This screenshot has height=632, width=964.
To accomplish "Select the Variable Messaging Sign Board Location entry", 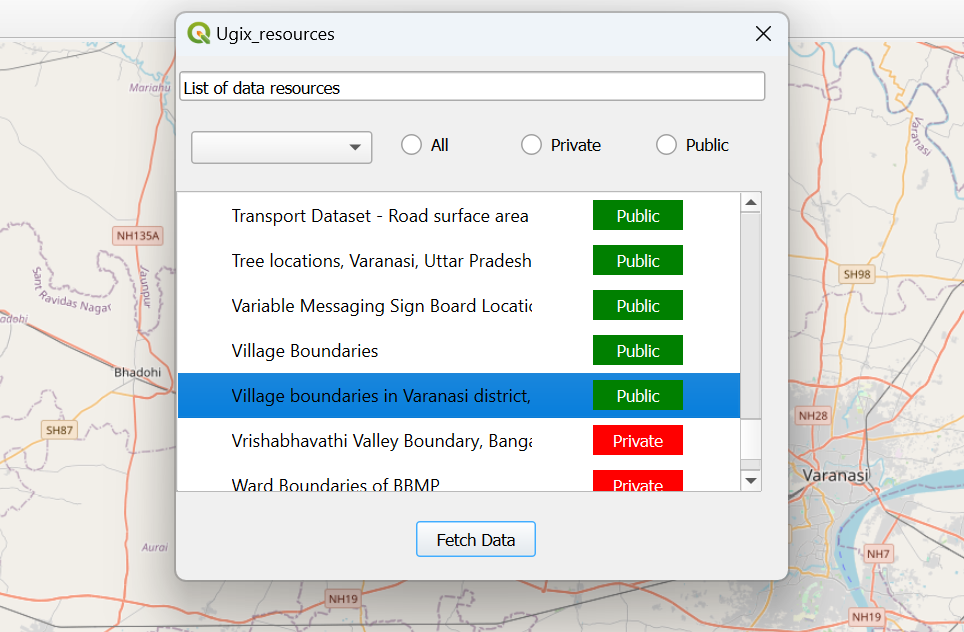I will (380, 305).
